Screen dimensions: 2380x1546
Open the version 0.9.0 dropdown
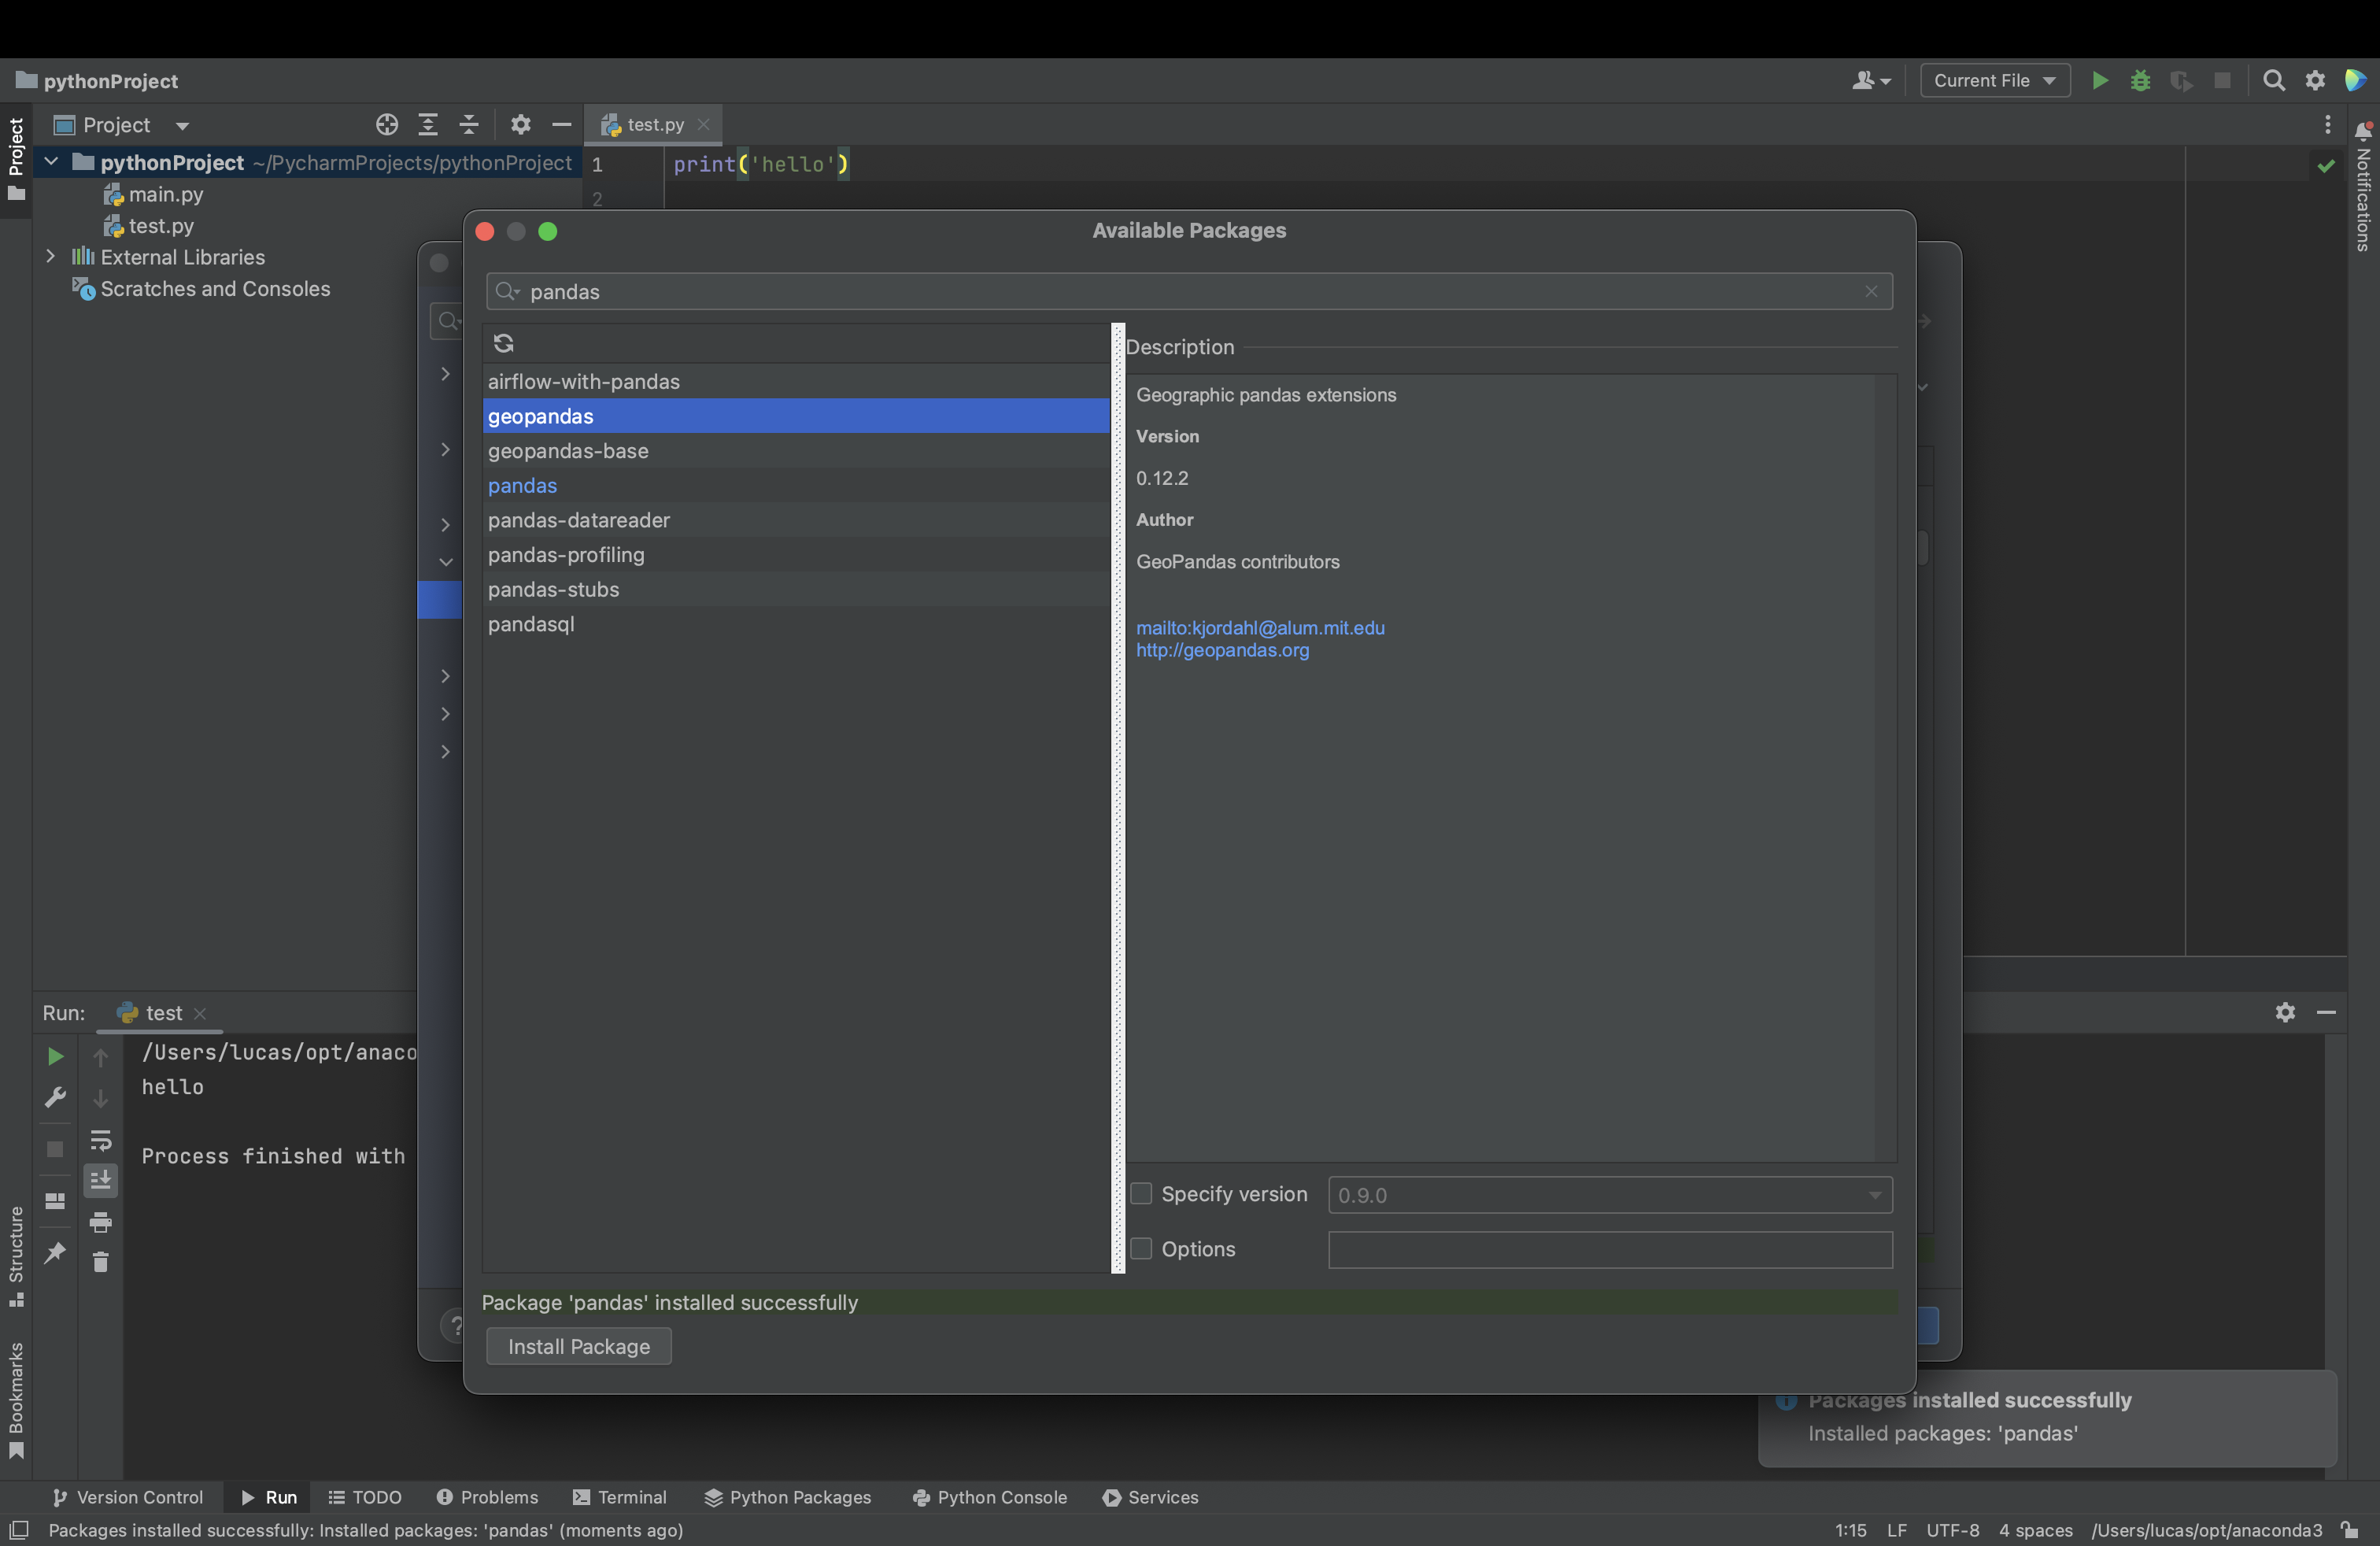pos(1609,1195)
